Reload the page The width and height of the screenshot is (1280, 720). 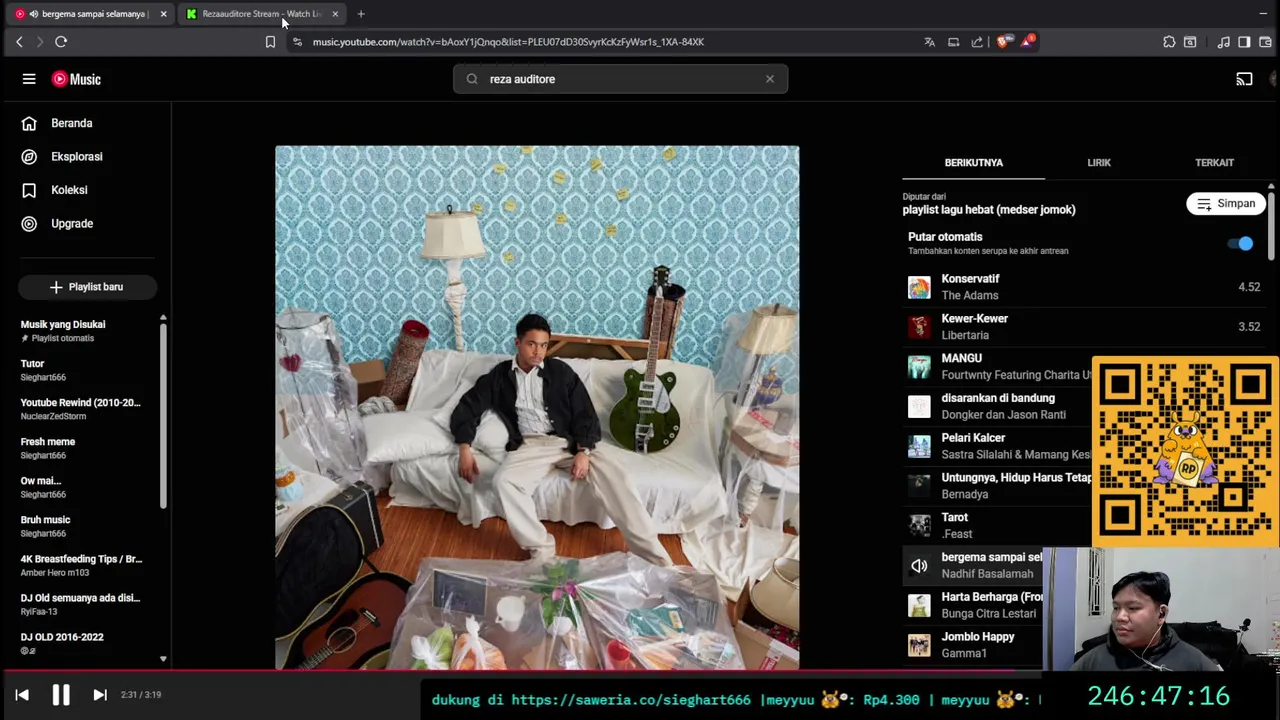61,42
